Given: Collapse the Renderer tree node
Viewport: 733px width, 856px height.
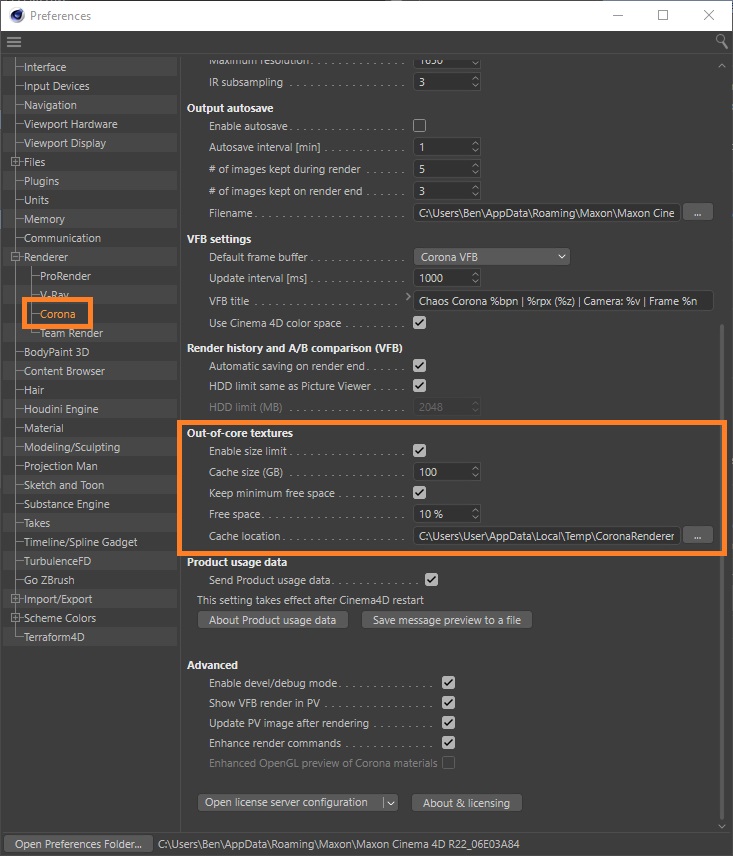Looking at the screenshot, I should pos(15,257).
